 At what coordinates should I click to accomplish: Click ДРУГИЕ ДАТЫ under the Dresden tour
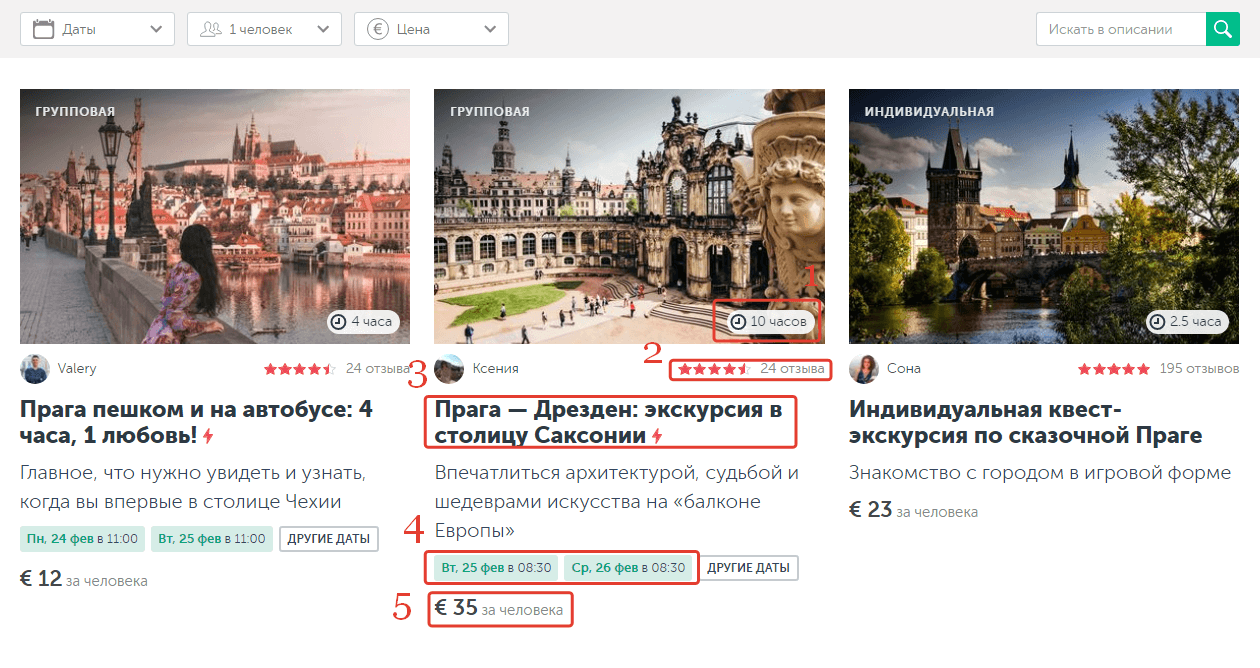748,568
